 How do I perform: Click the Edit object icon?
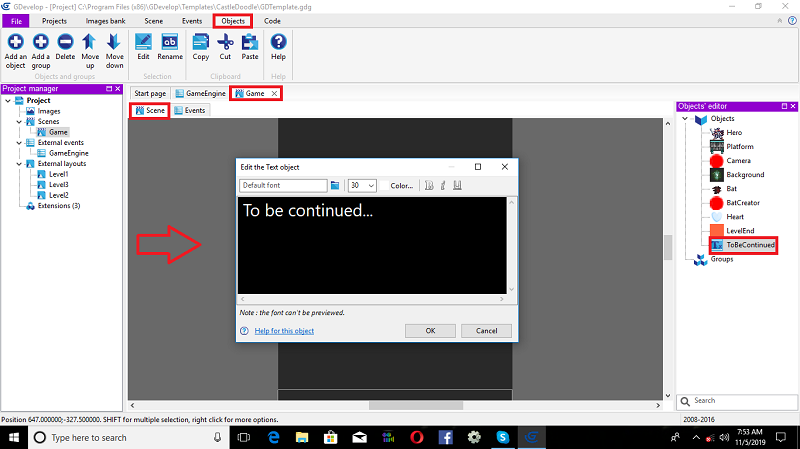pos(143,42)
